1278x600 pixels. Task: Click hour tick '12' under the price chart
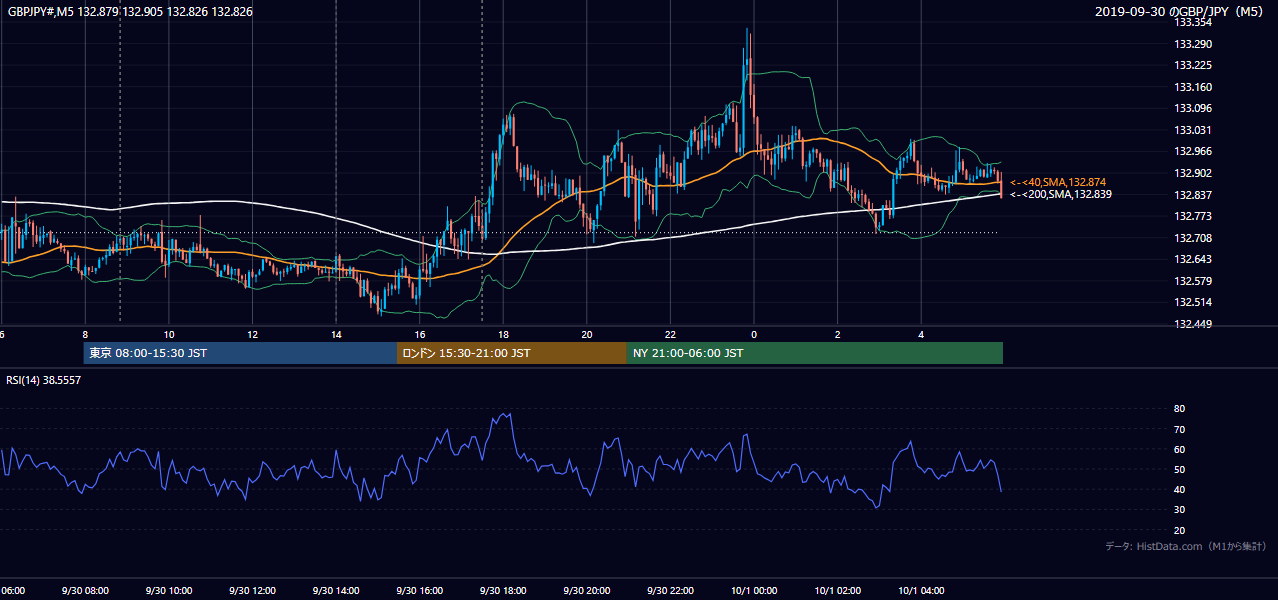coord(253,334)
